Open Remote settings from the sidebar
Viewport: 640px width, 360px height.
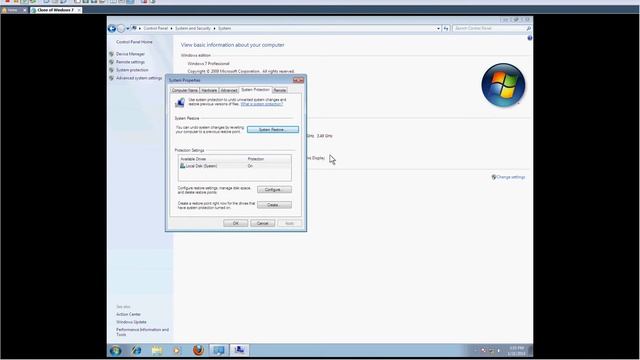coord(130,62)
